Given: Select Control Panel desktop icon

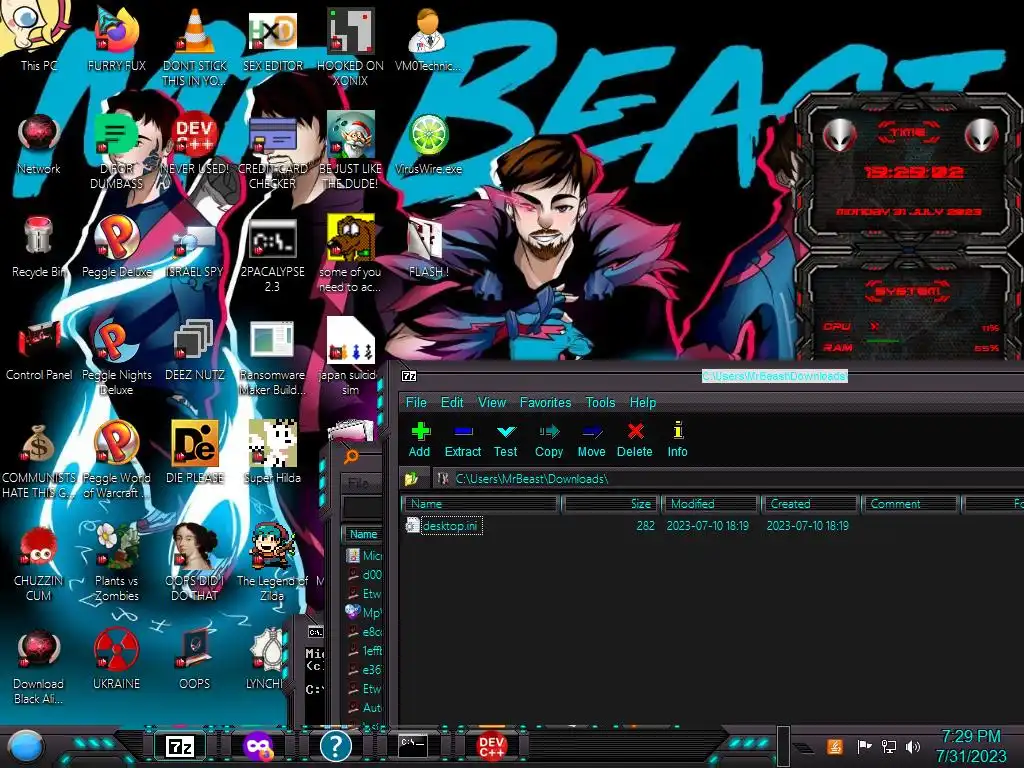Looking at the screenshot, I should point(39,349).
